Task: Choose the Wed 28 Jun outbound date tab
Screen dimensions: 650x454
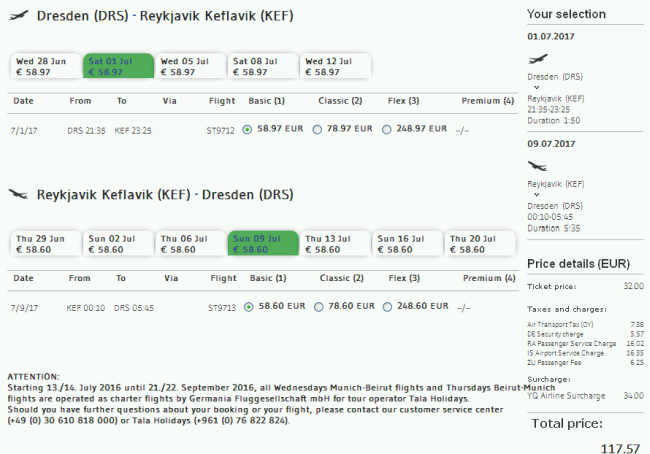Action: pyautogui.click(x=46, y=66)
